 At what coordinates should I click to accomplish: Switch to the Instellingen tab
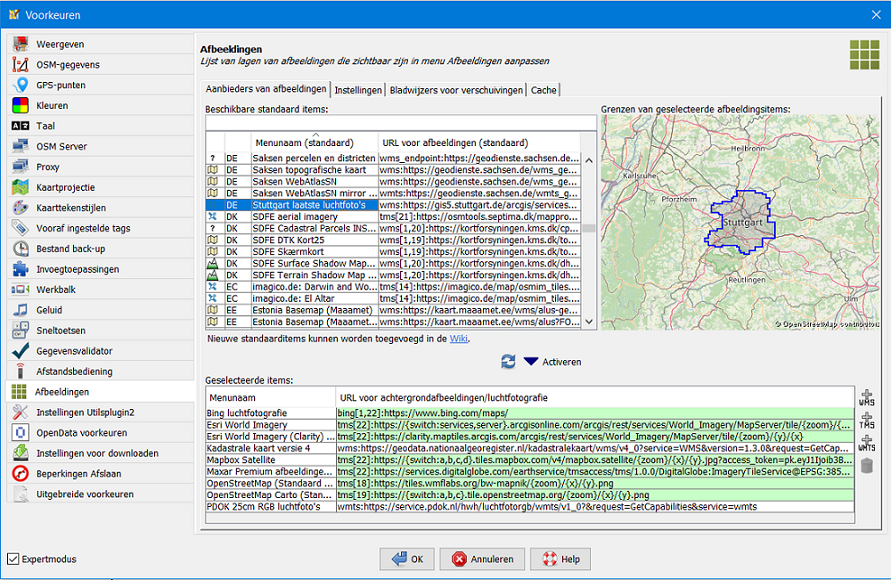pyautogui.click(x=358, y=90)
